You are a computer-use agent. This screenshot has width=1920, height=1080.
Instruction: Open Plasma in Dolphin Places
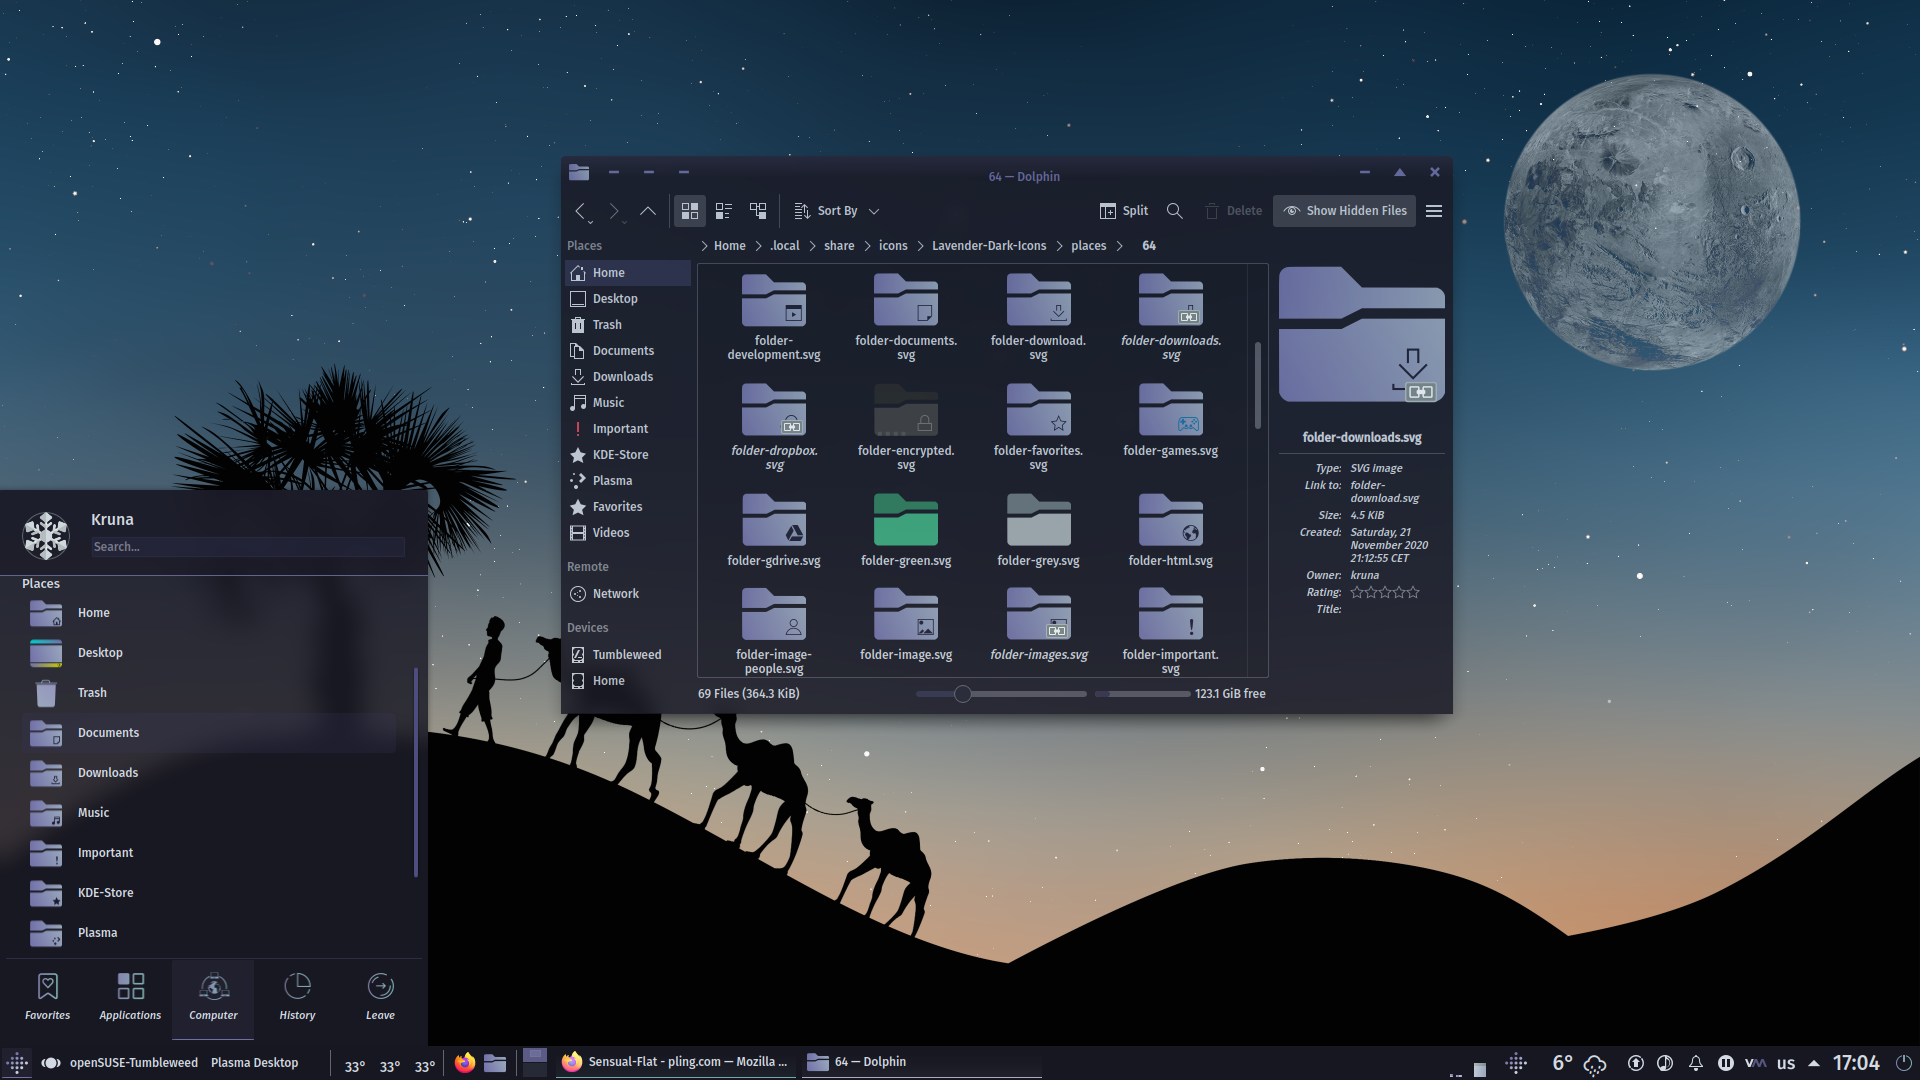tap(628, 481)
